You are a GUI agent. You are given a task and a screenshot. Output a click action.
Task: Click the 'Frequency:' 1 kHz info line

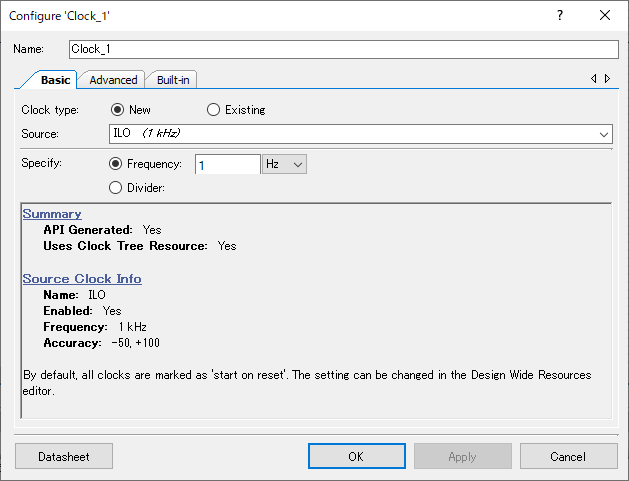click(95, 327)
